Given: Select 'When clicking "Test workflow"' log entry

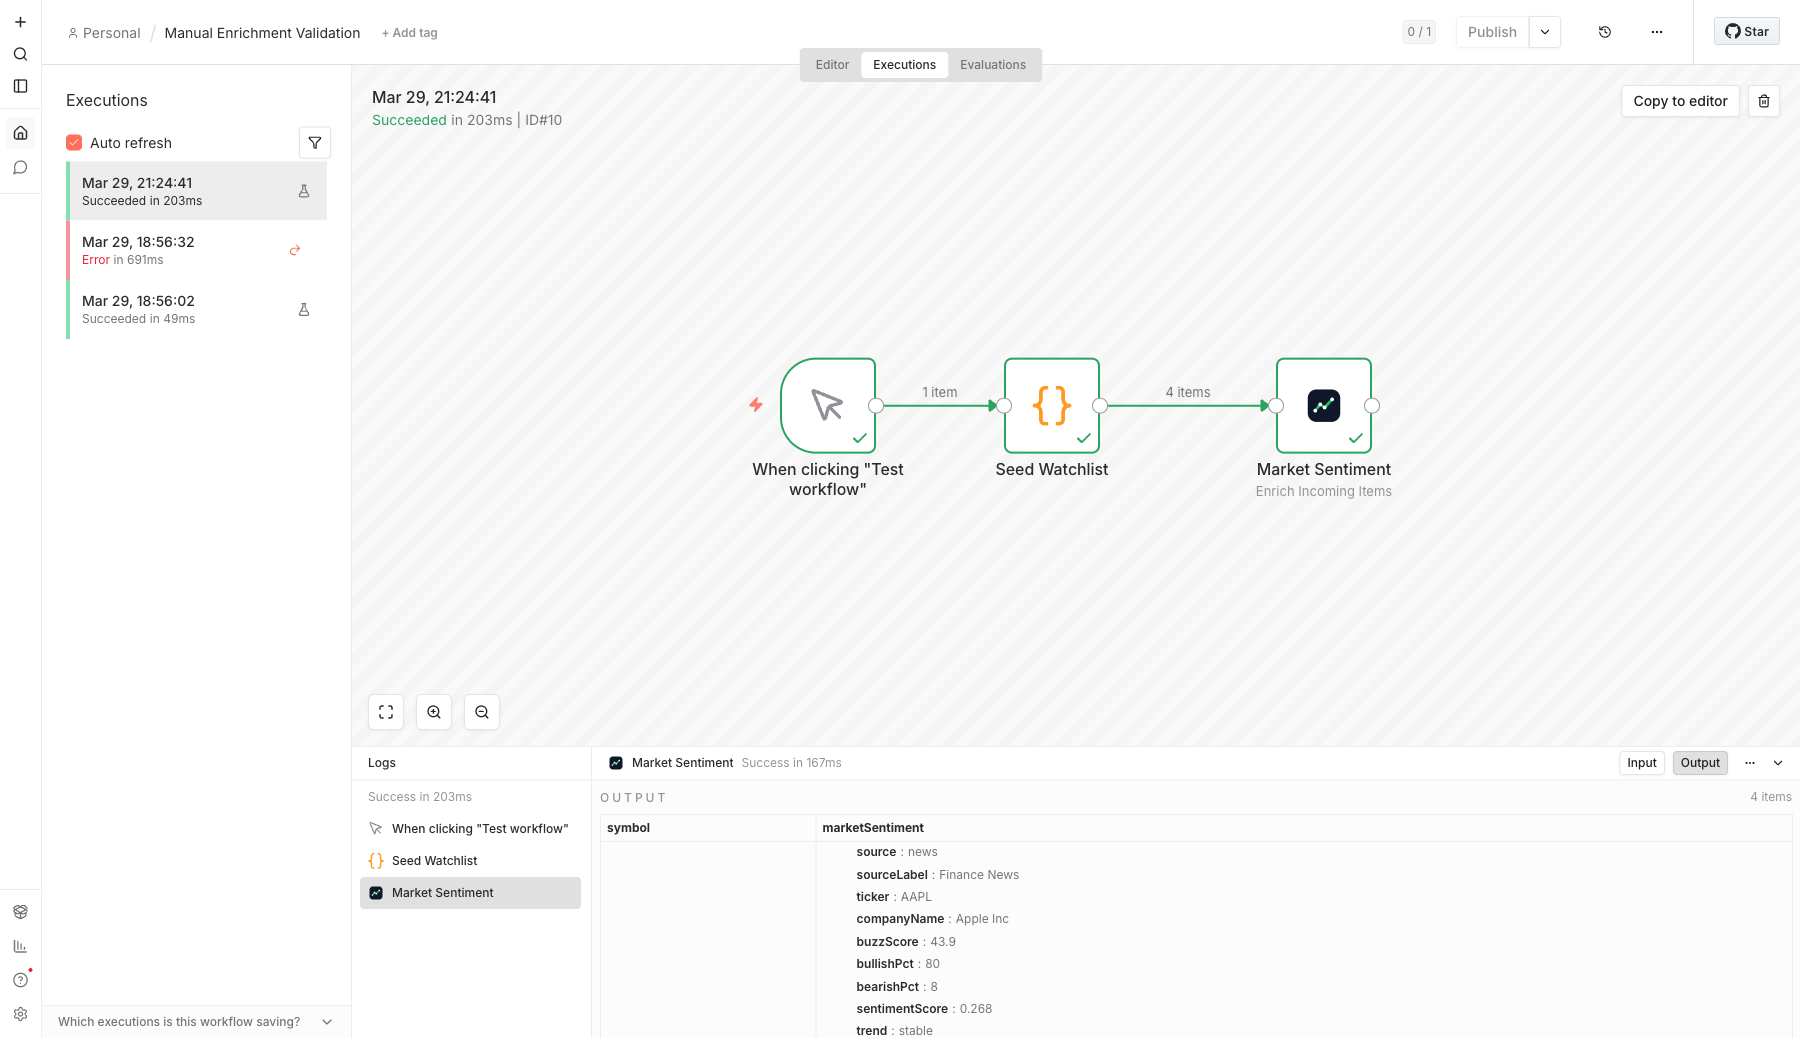Looking at the screenshot, I should coord(470,829).
